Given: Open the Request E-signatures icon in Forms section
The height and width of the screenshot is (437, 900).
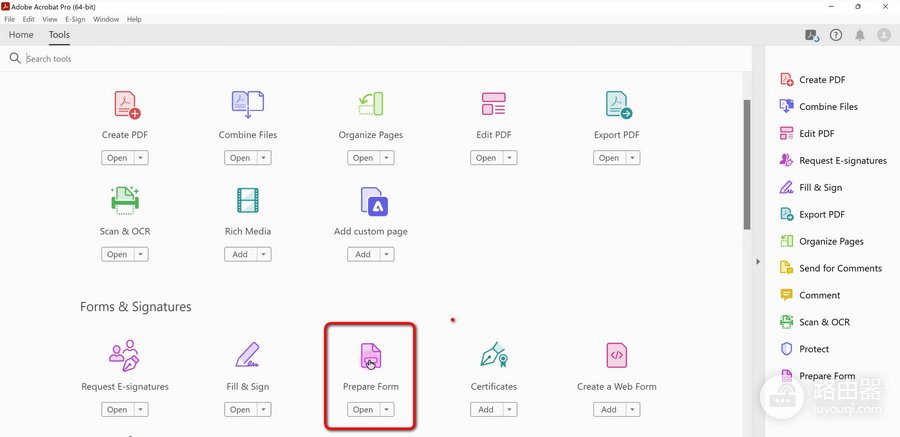Looking at the screenshot, I should point(124,356).
